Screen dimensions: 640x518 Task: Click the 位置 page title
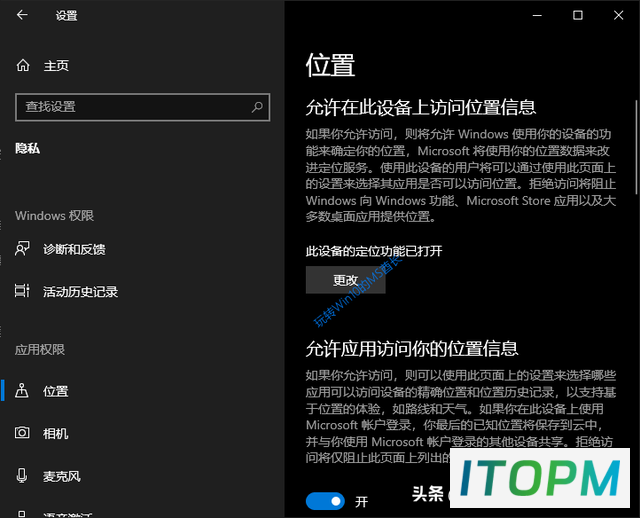click(x=330, y=65)
